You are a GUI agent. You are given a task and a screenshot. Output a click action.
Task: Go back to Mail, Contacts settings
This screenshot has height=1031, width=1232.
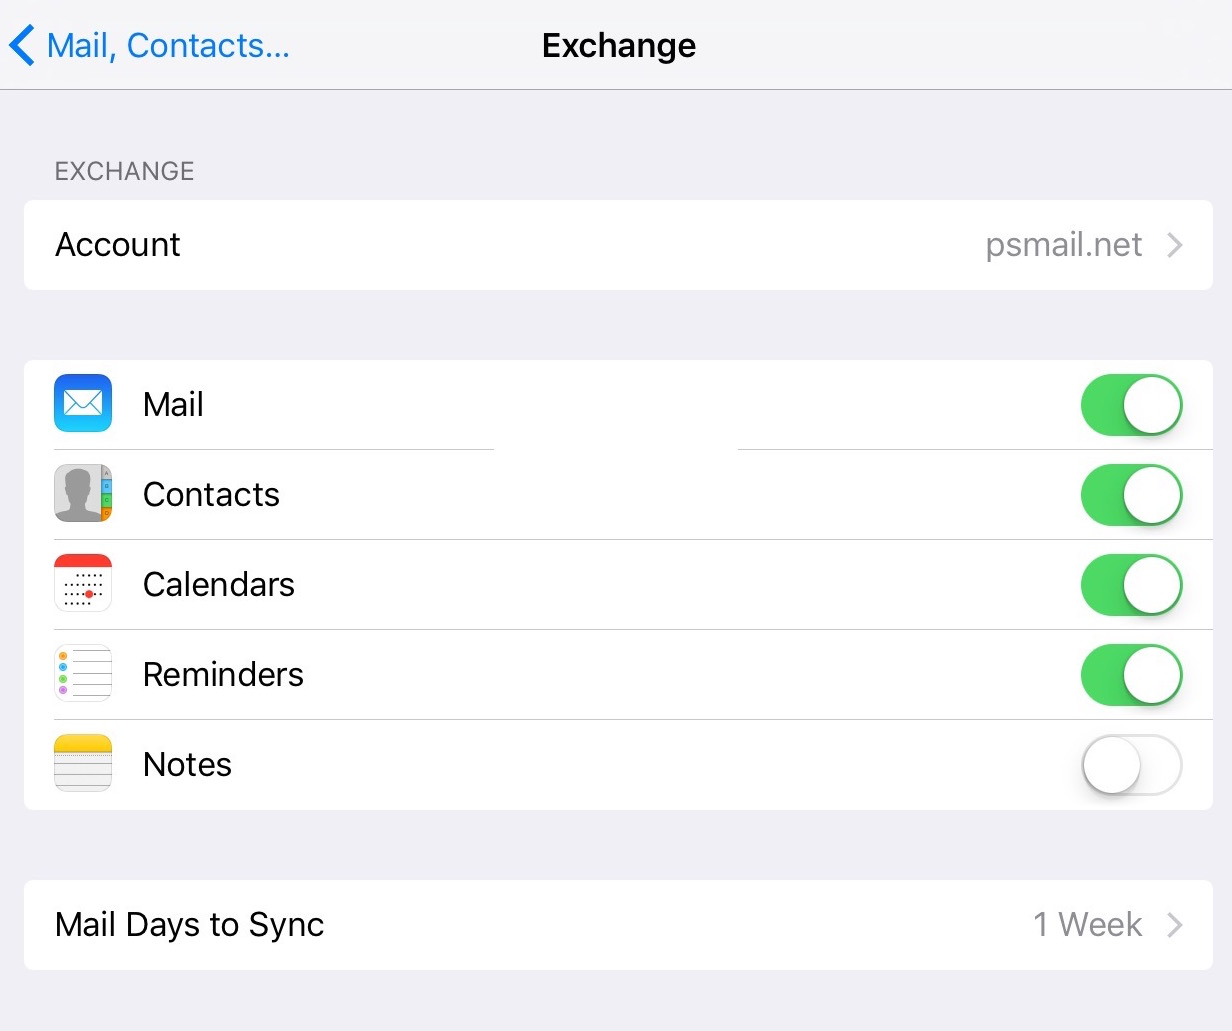pos(149,45)
